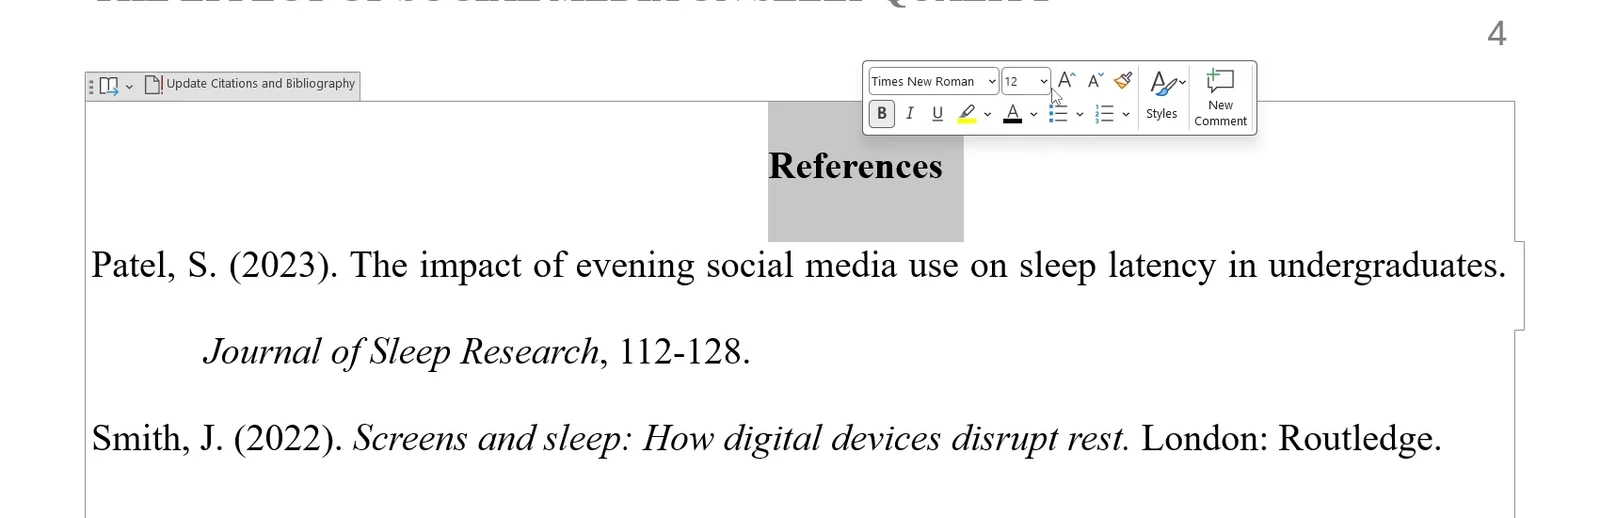The image size is (1600, 518).
Task: Click the bibliography field drag handle
Action: pos(91,86)
